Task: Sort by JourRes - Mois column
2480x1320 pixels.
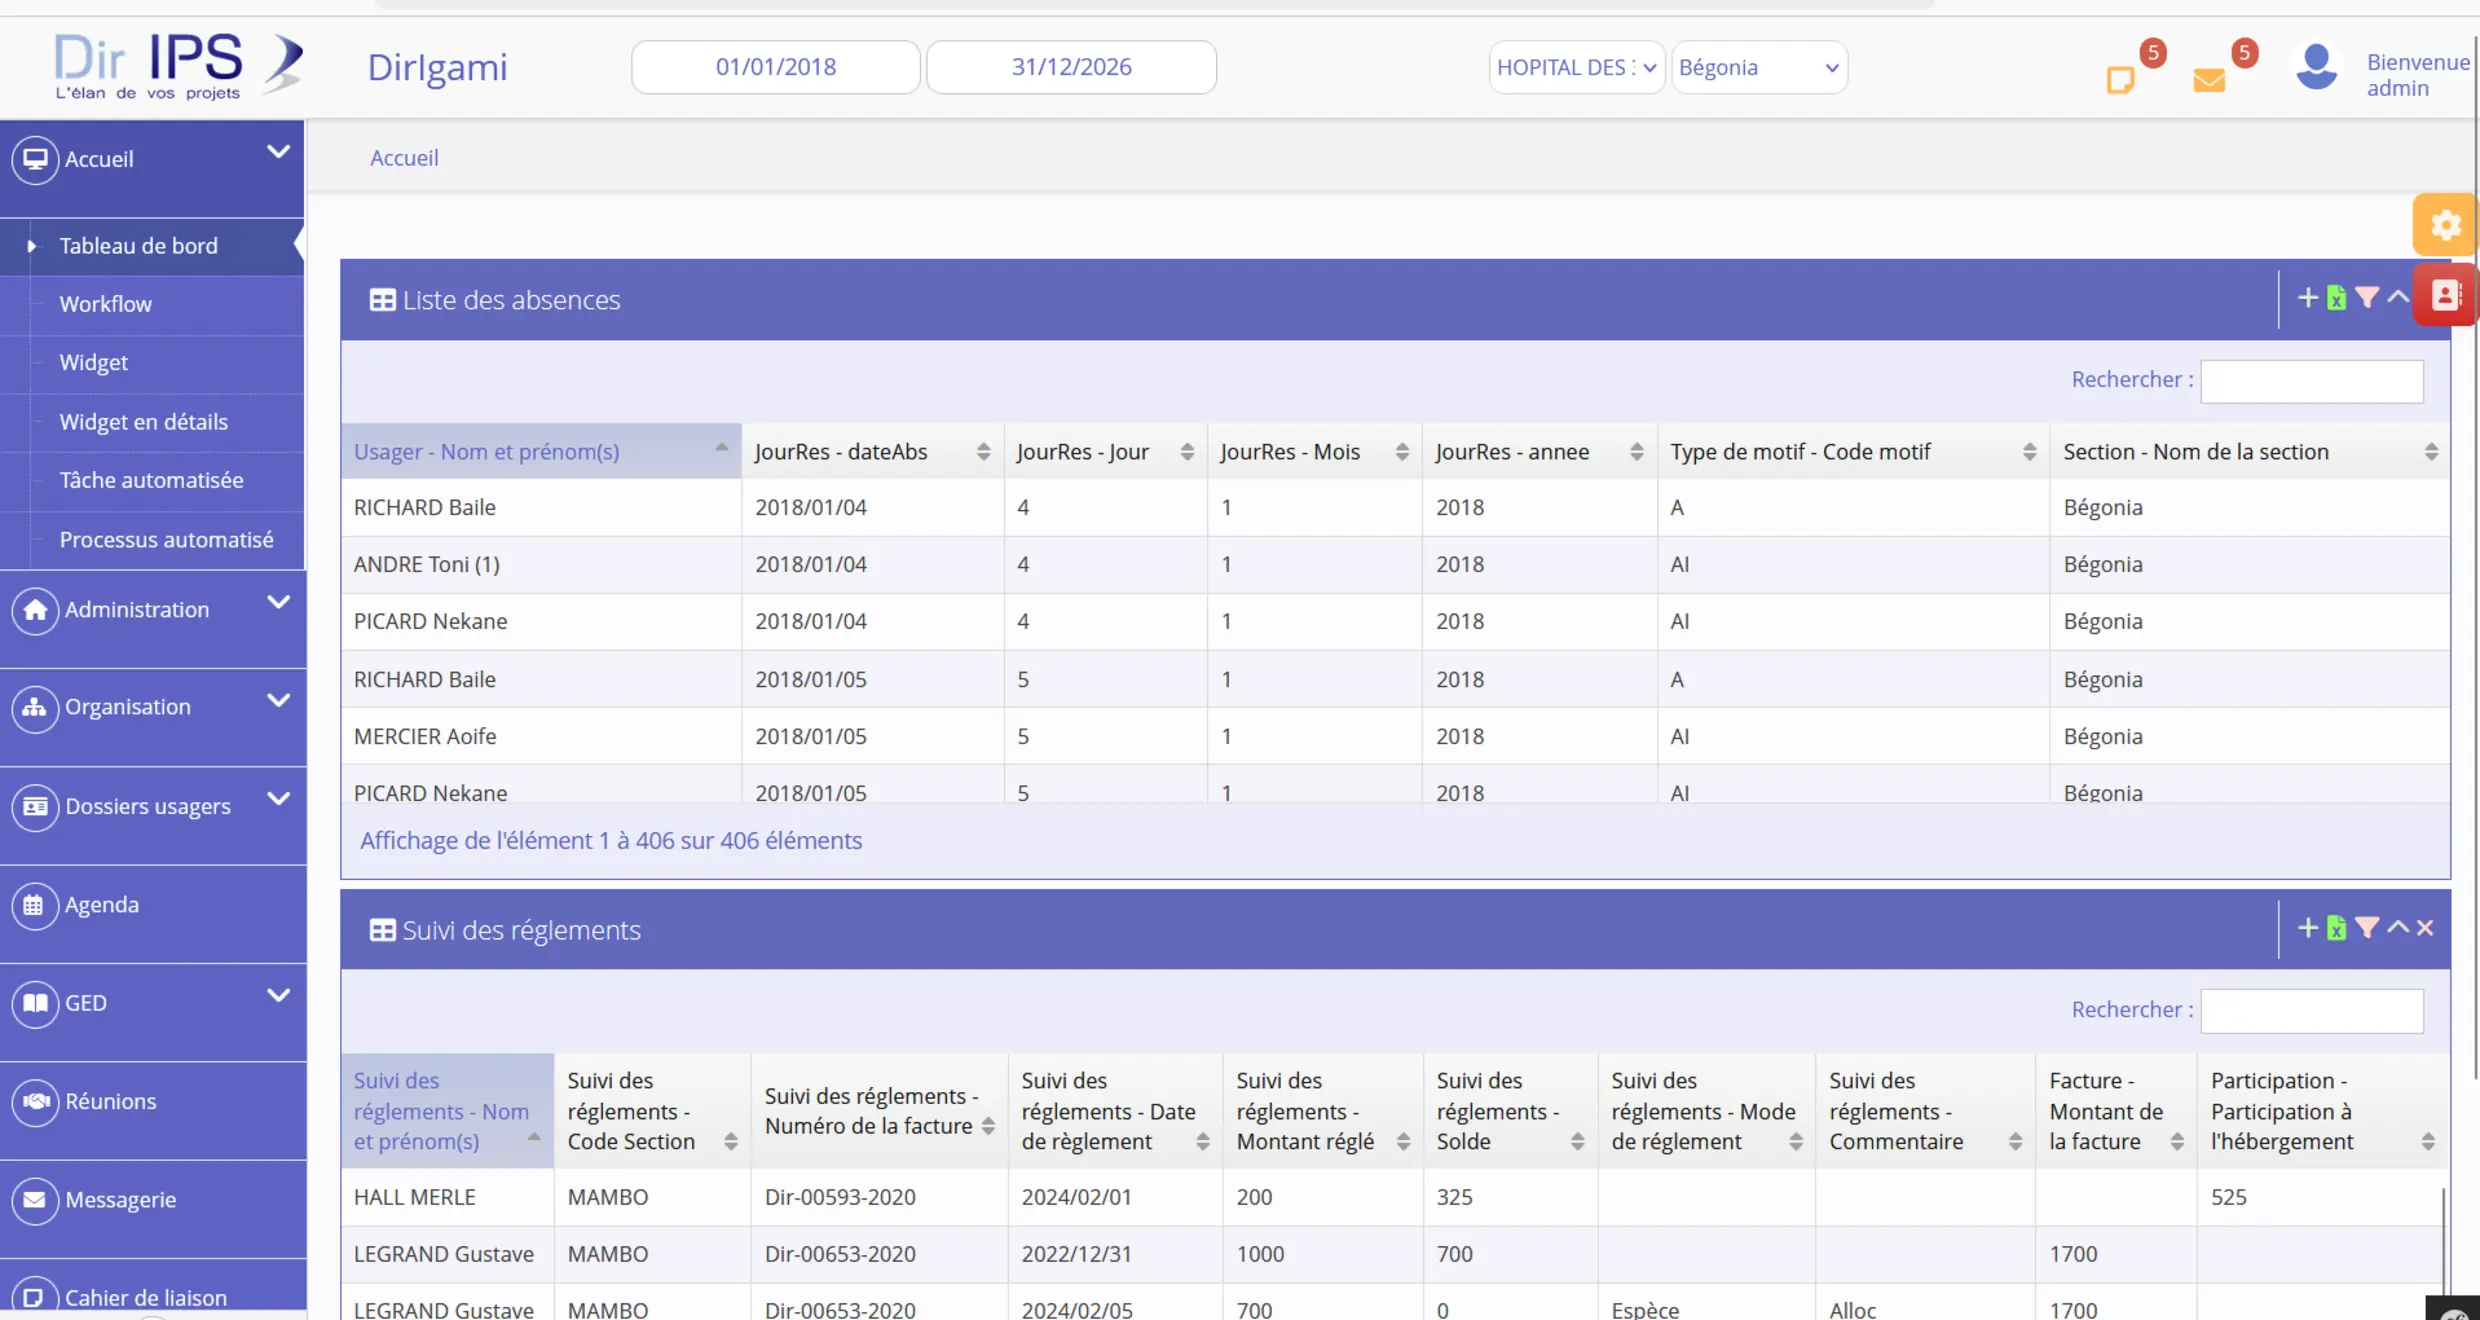Action: point(1314,452)
